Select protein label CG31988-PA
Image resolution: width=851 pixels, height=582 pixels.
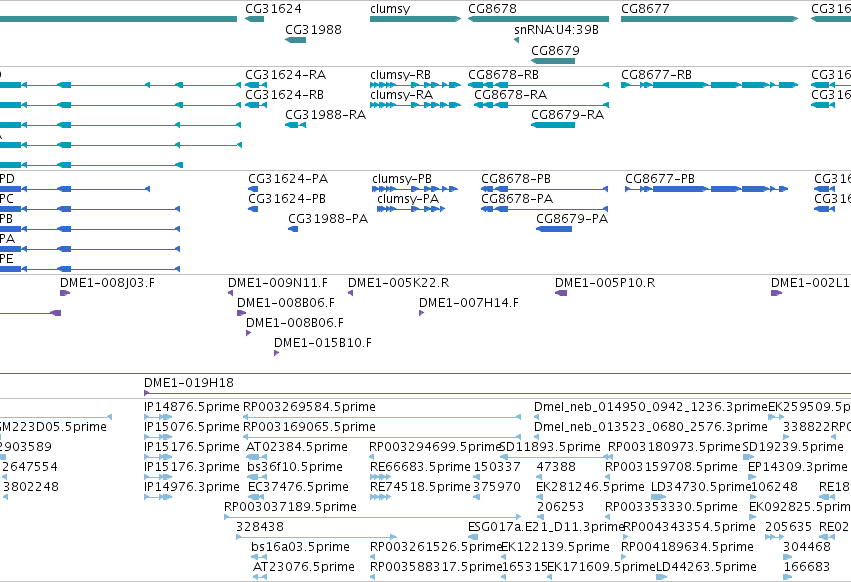[x=328, y=219]
